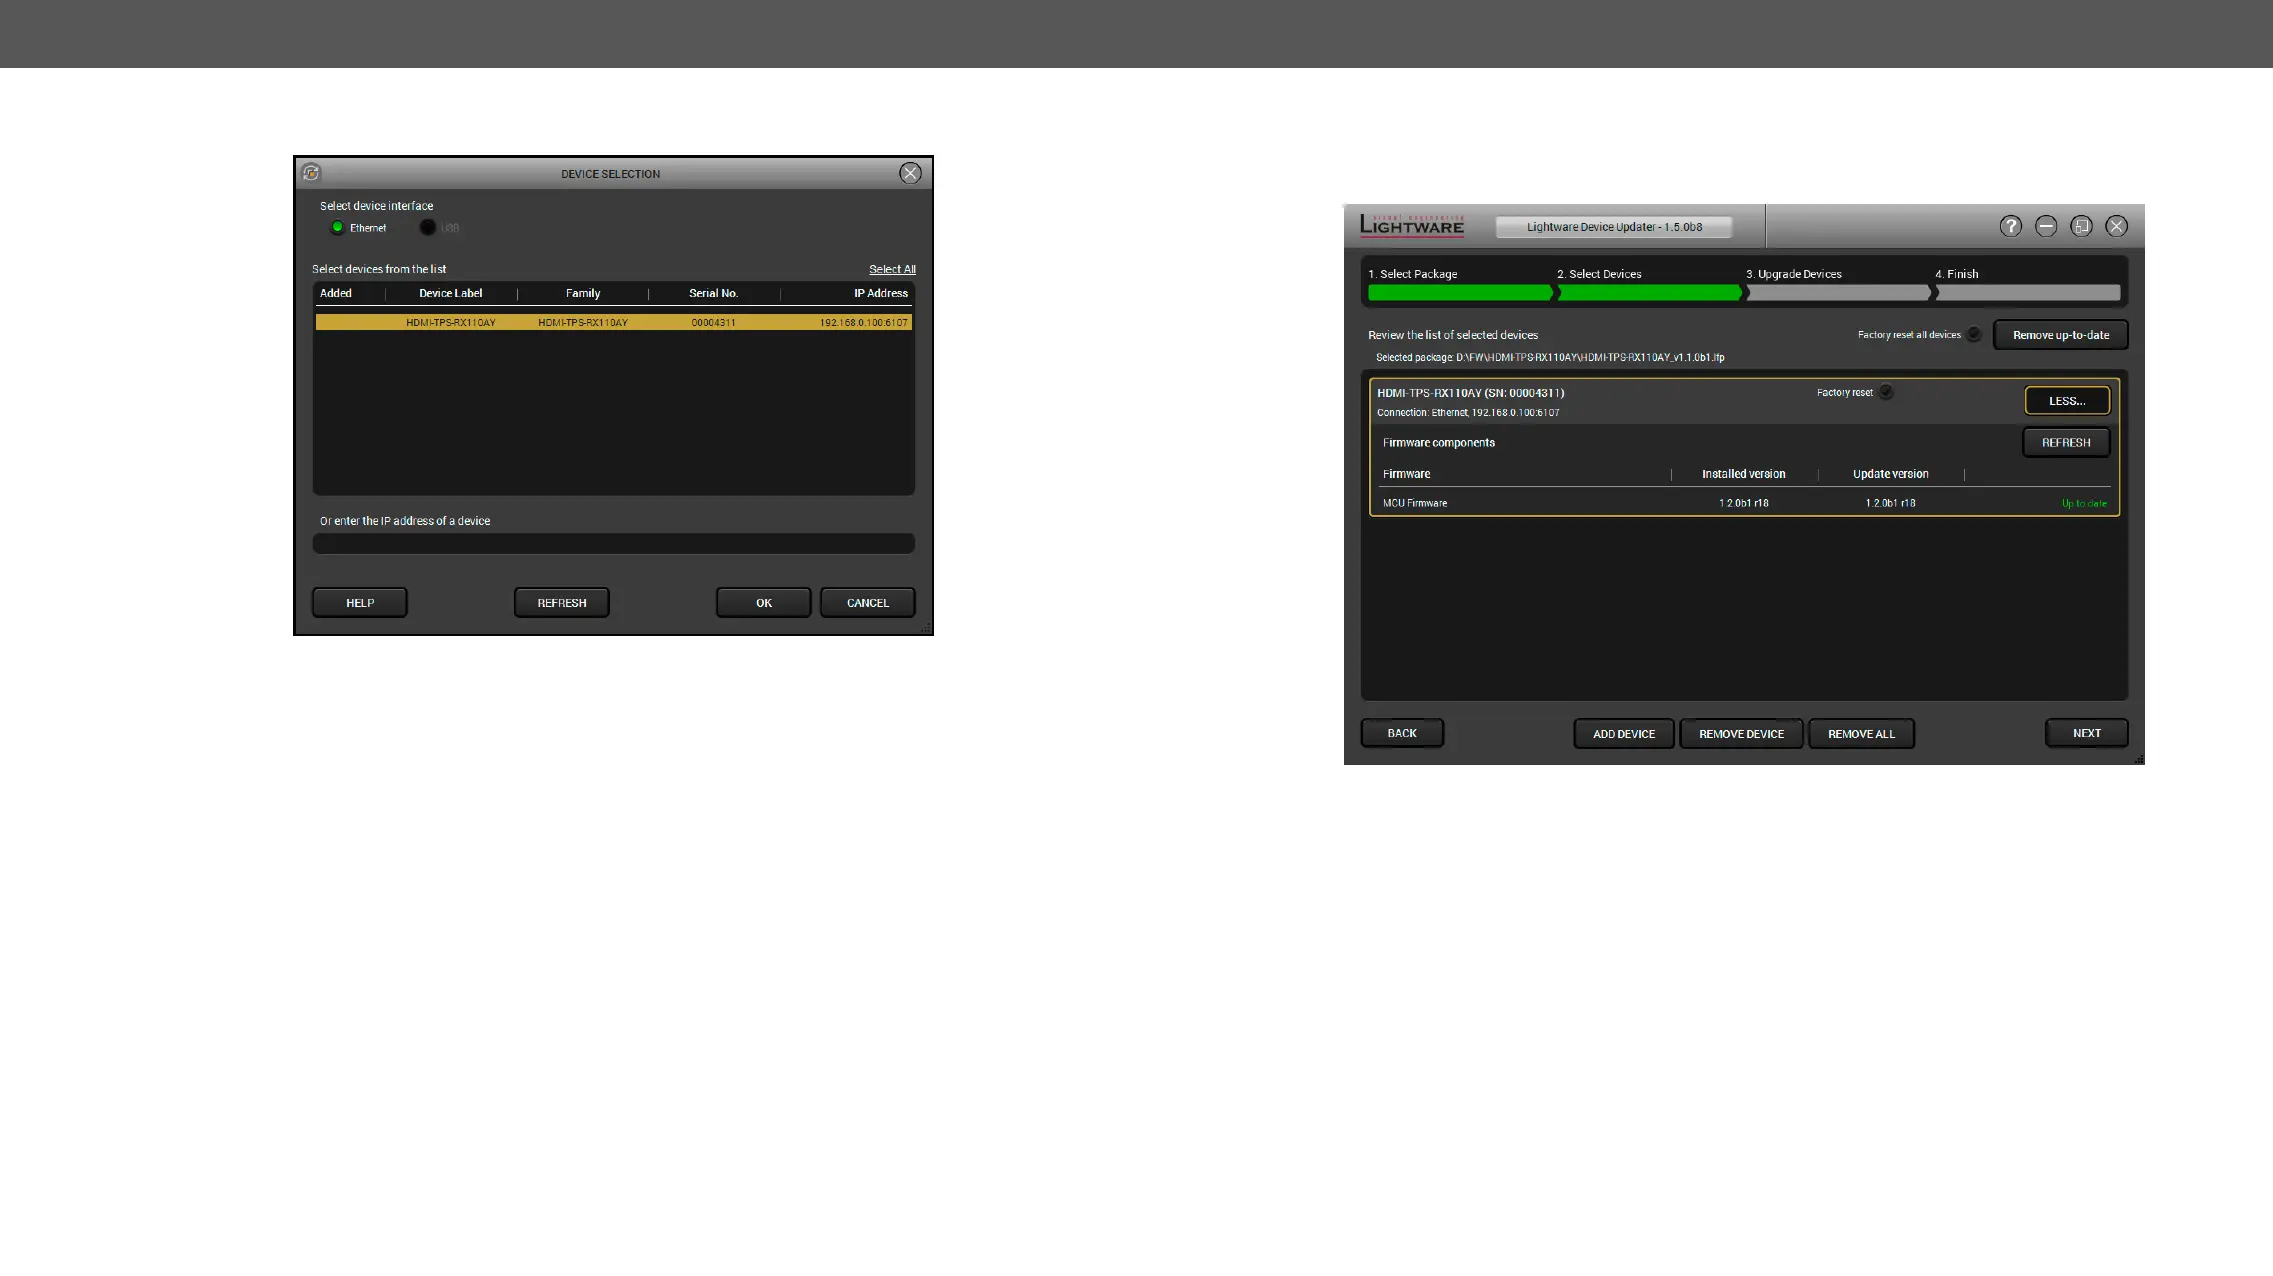The image size is (2273, 1276).
Task: Click the Installed version column header
Action: tap(1743, 474)
